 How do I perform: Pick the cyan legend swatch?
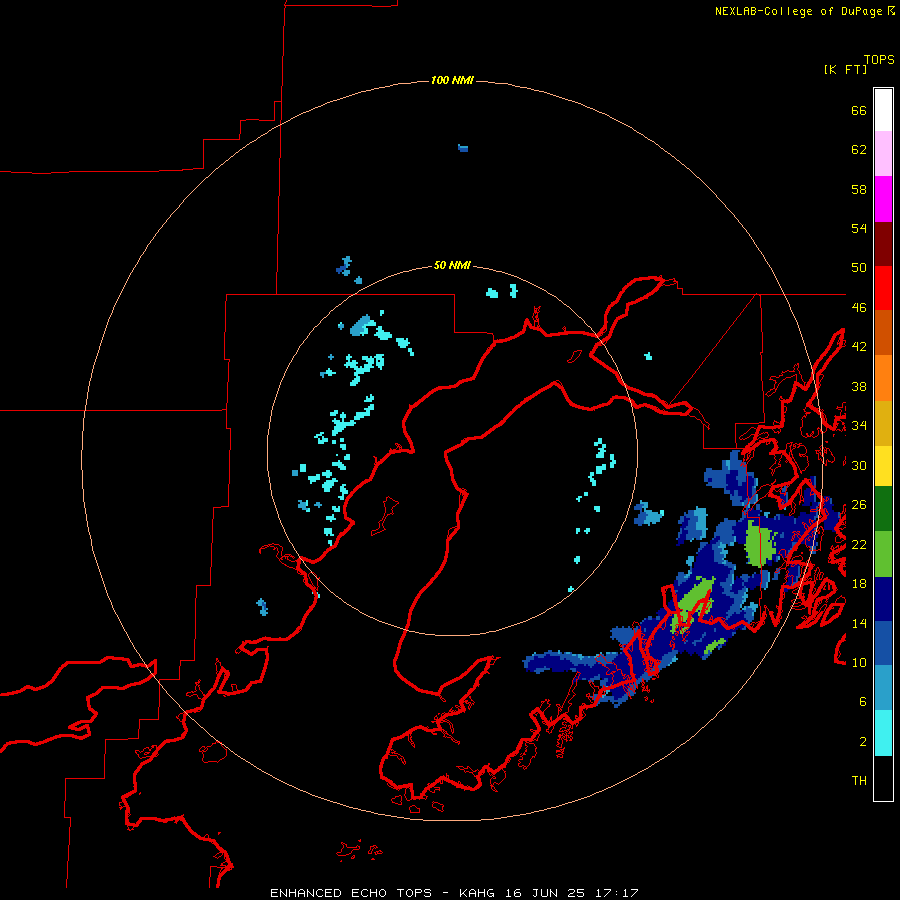(883, 733)
